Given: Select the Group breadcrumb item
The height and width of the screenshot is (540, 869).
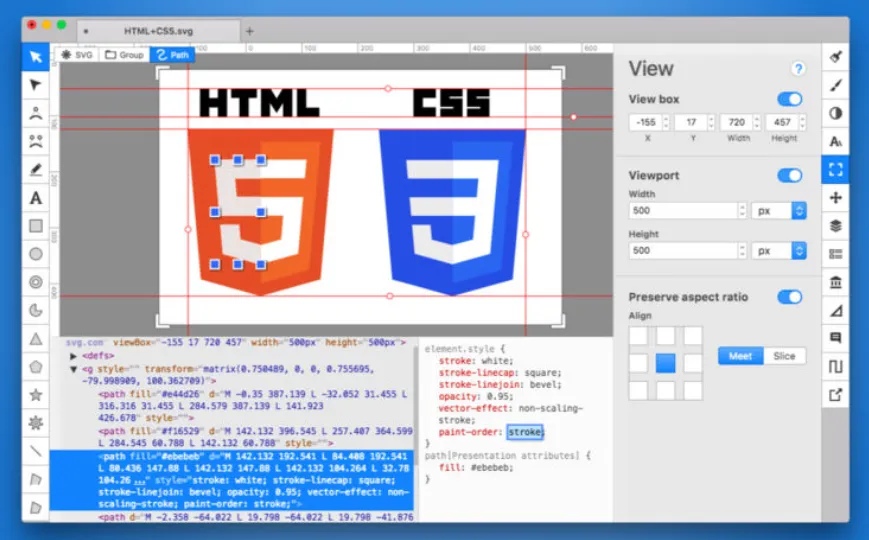Looking at the screenshot, I should 125,55.
